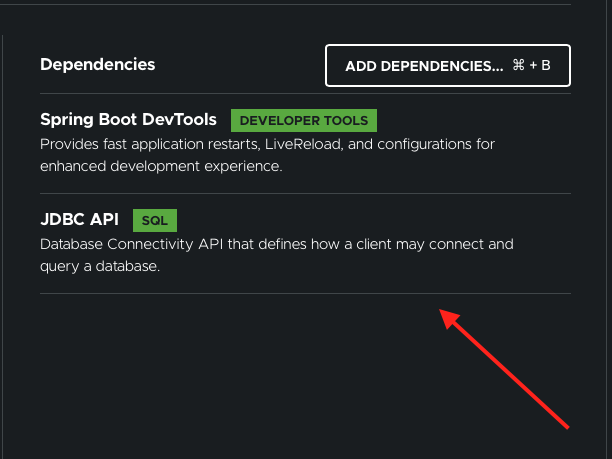Click the ⌘ command symbol in the button
612x459 pixels.
coord(518,66)
